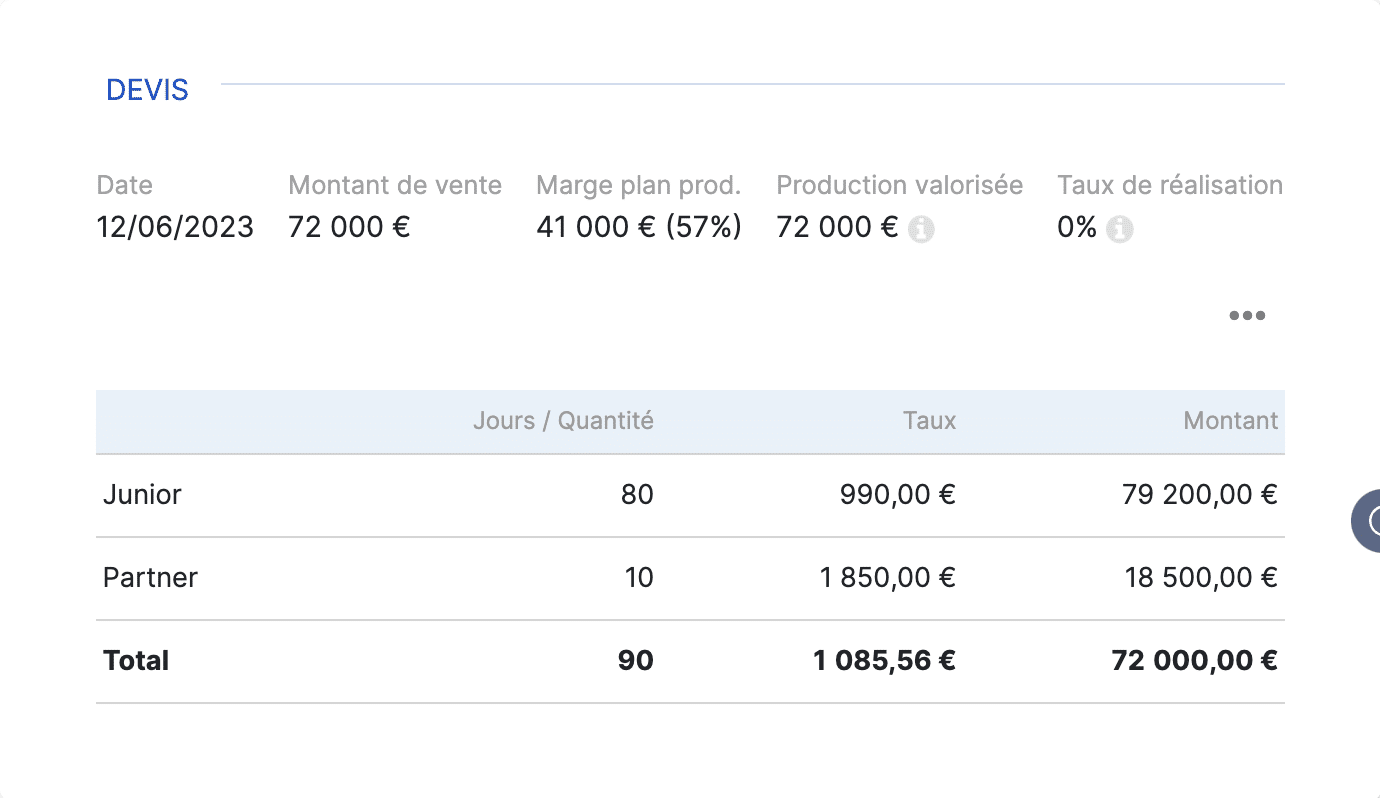Open the floating help widget at right edge
The height and width of the screenshot is (798, 1380).
[x=1367, y=521]
